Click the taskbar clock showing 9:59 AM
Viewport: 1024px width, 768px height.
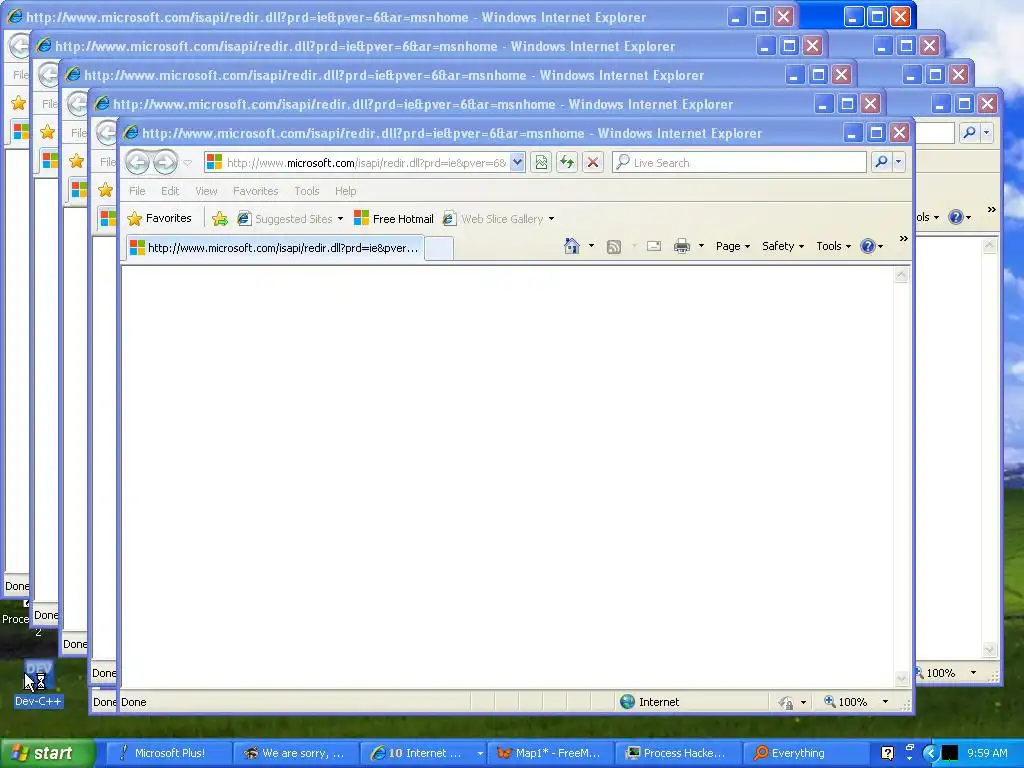tap(987, 753)
